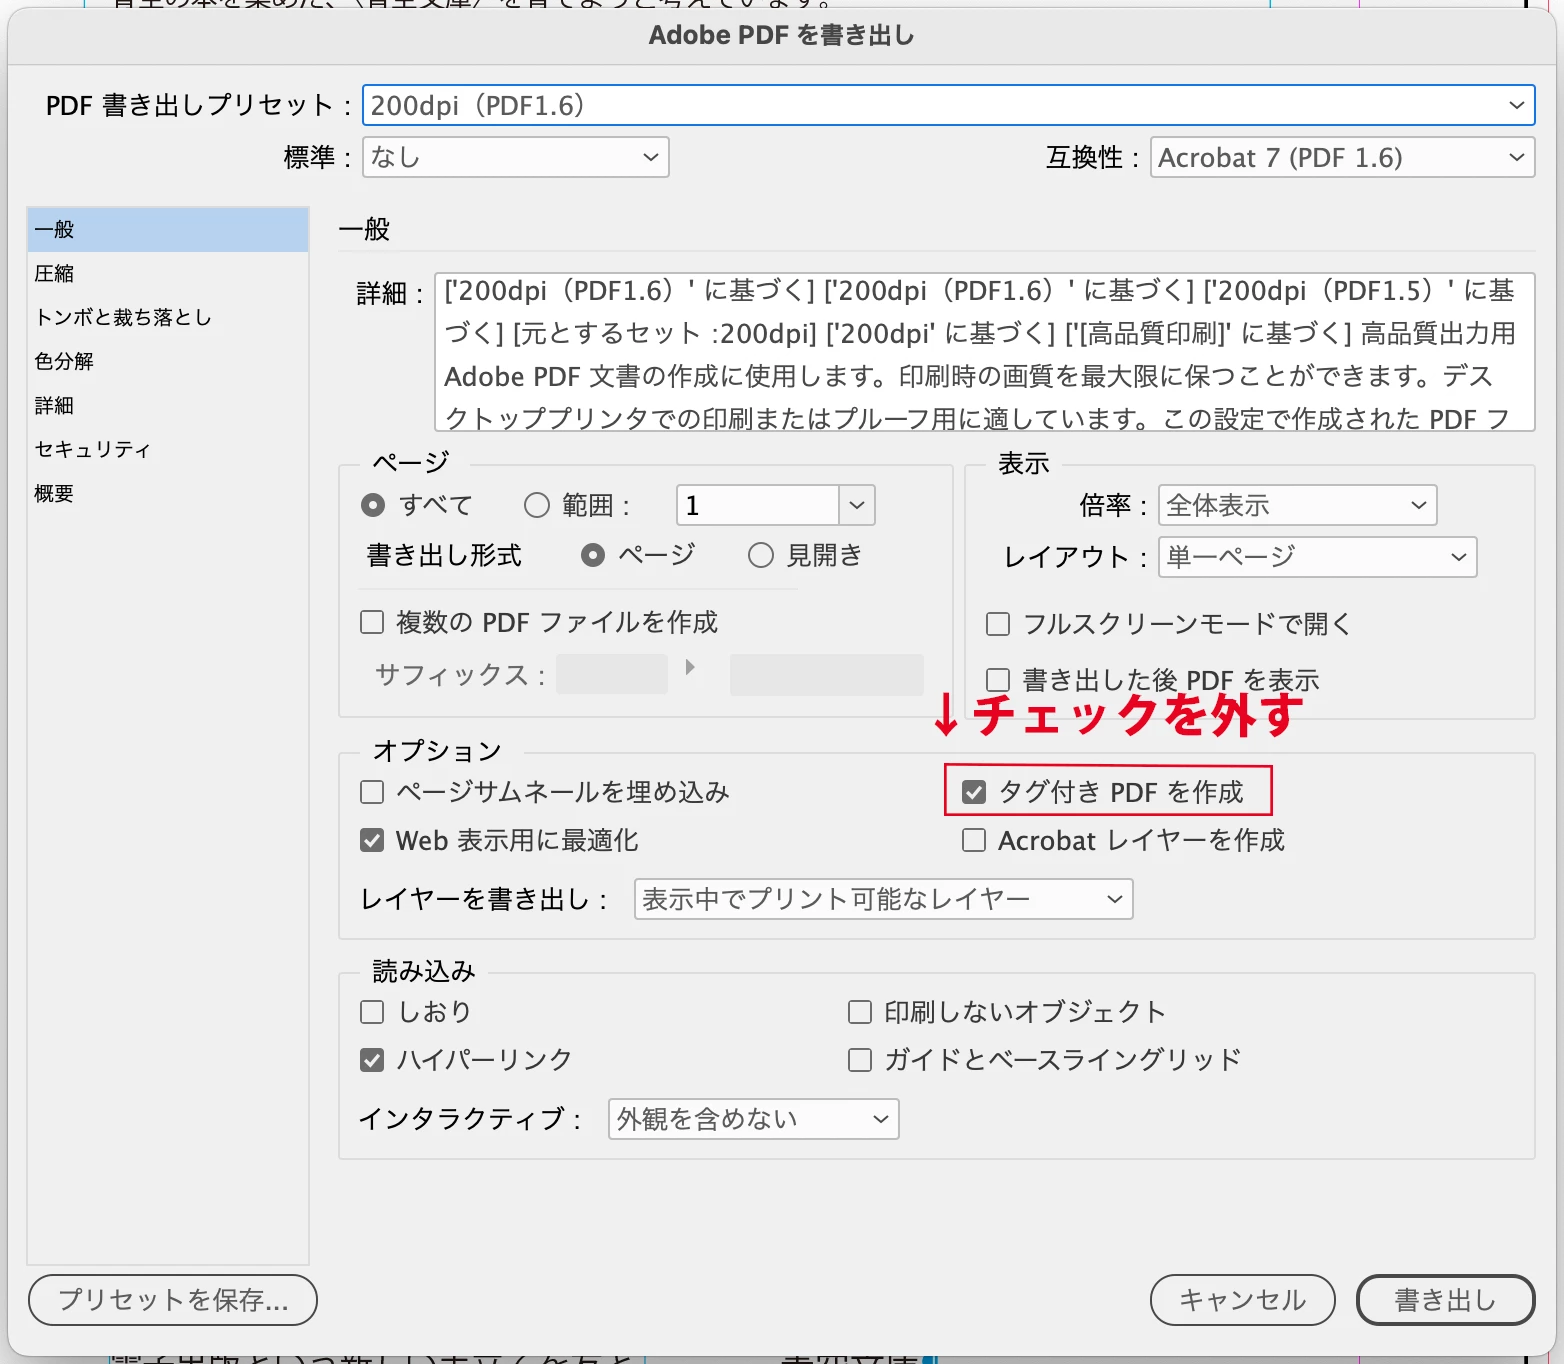The width and height of the screenshot is (1564, 1364).
Task: Open the PDF書き出しプリセット dropdown
Action: coord(948,105)
